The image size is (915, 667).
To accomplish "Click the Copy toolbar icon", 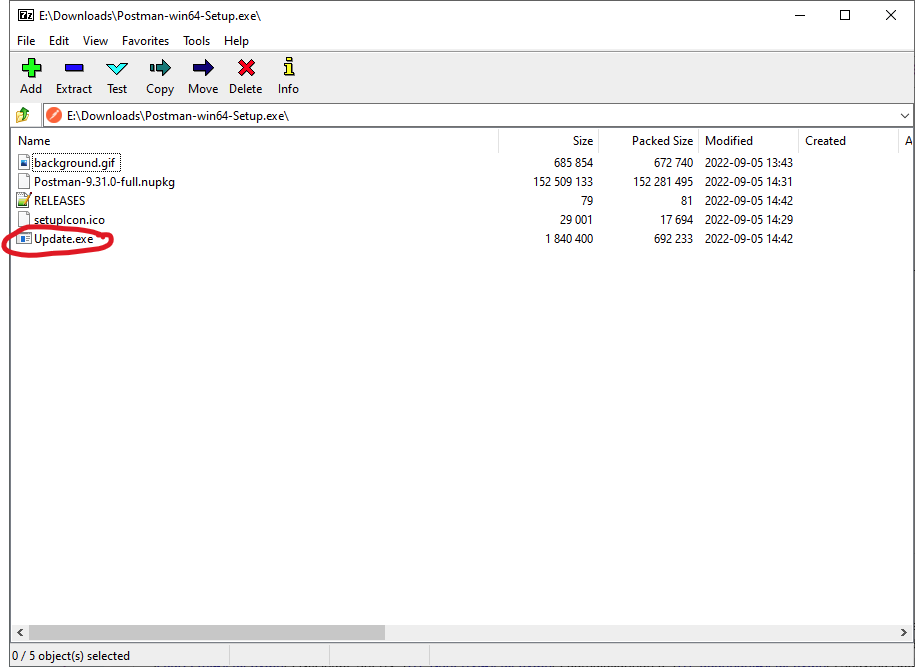I will tap(160, 68).
